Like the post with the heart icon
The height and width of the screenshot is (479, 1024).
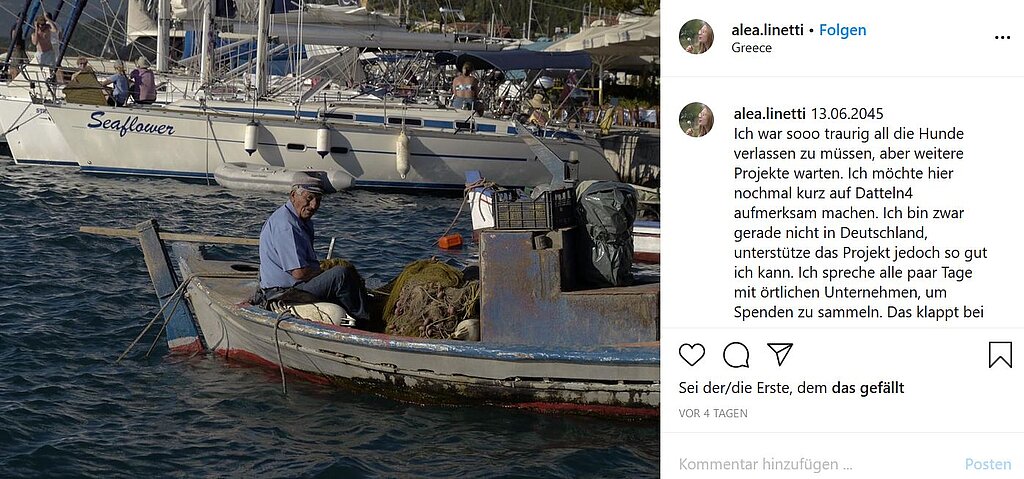point(692,355)
